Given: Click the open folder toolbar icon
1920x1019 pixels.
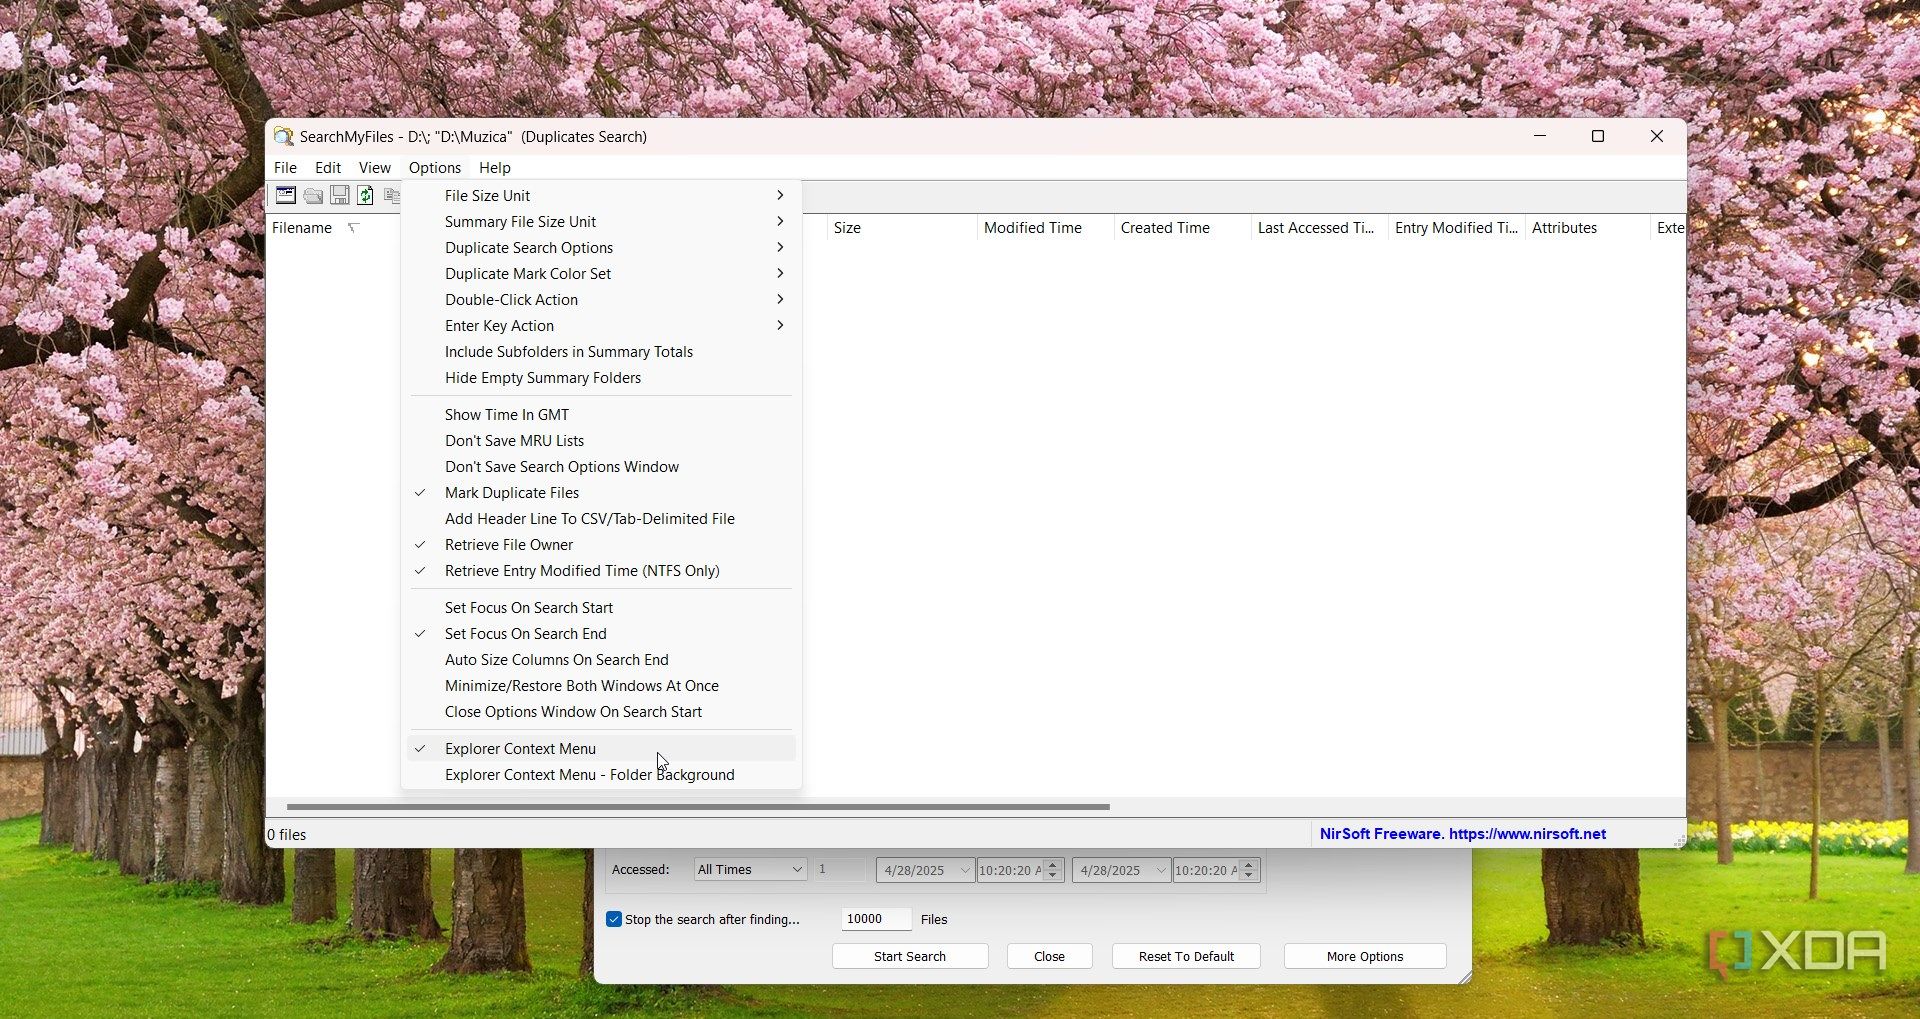Looking at the screenshot, I should click(313, 195).
